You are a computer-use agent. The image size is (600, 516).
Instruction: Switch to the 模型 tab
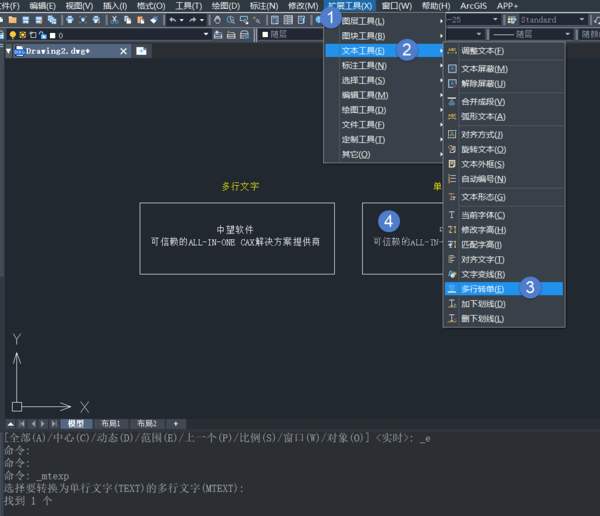point(76,424)
